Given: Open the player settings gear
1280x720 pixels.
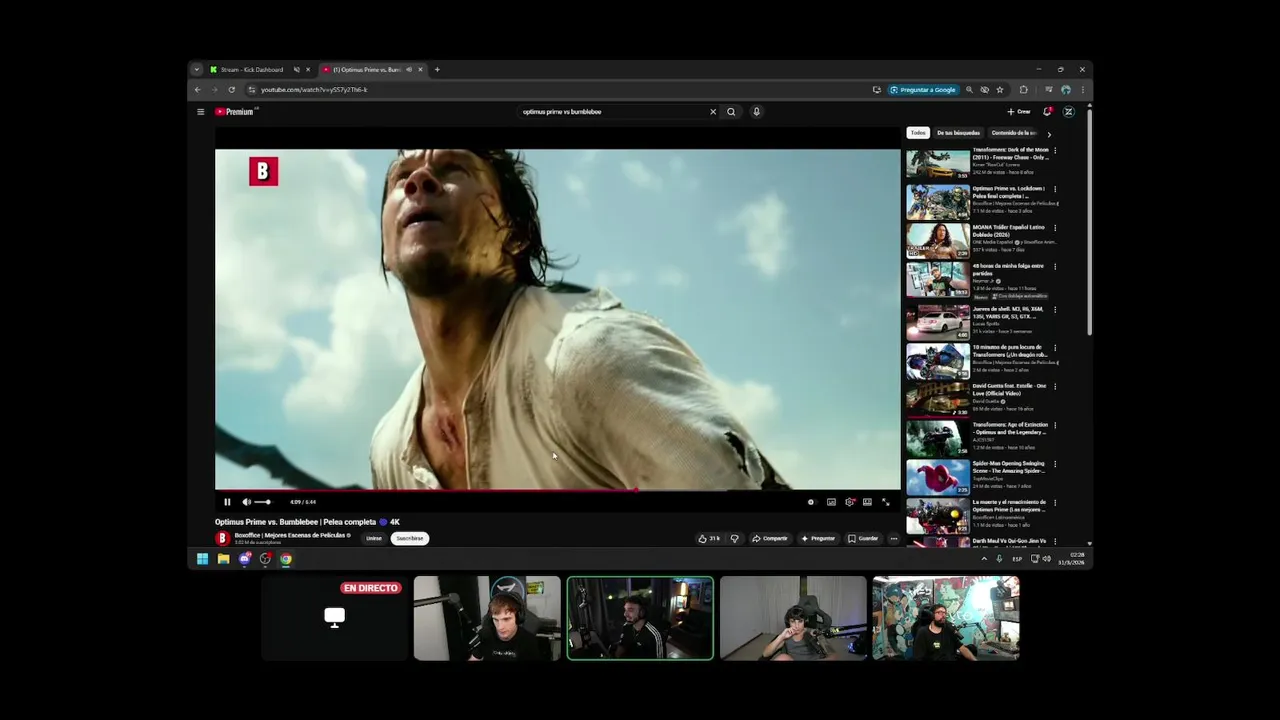Looking at the screenshot, I should pyautogui.click(x=849, y=502).
